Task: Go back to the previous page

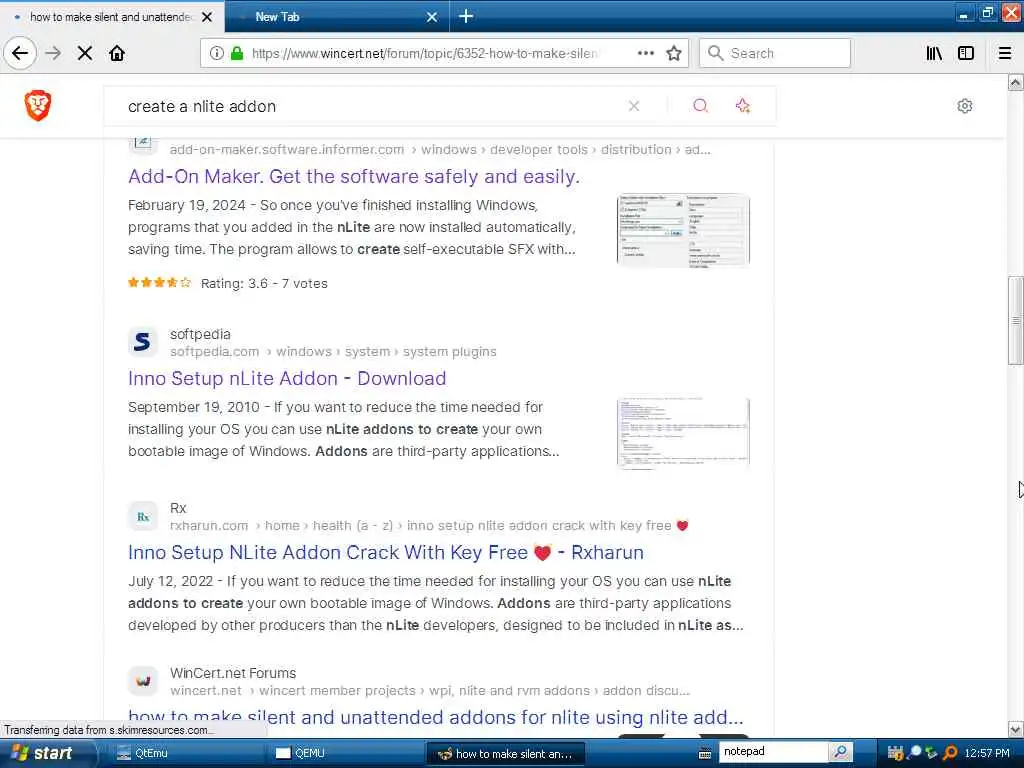Action: (20, 53)
